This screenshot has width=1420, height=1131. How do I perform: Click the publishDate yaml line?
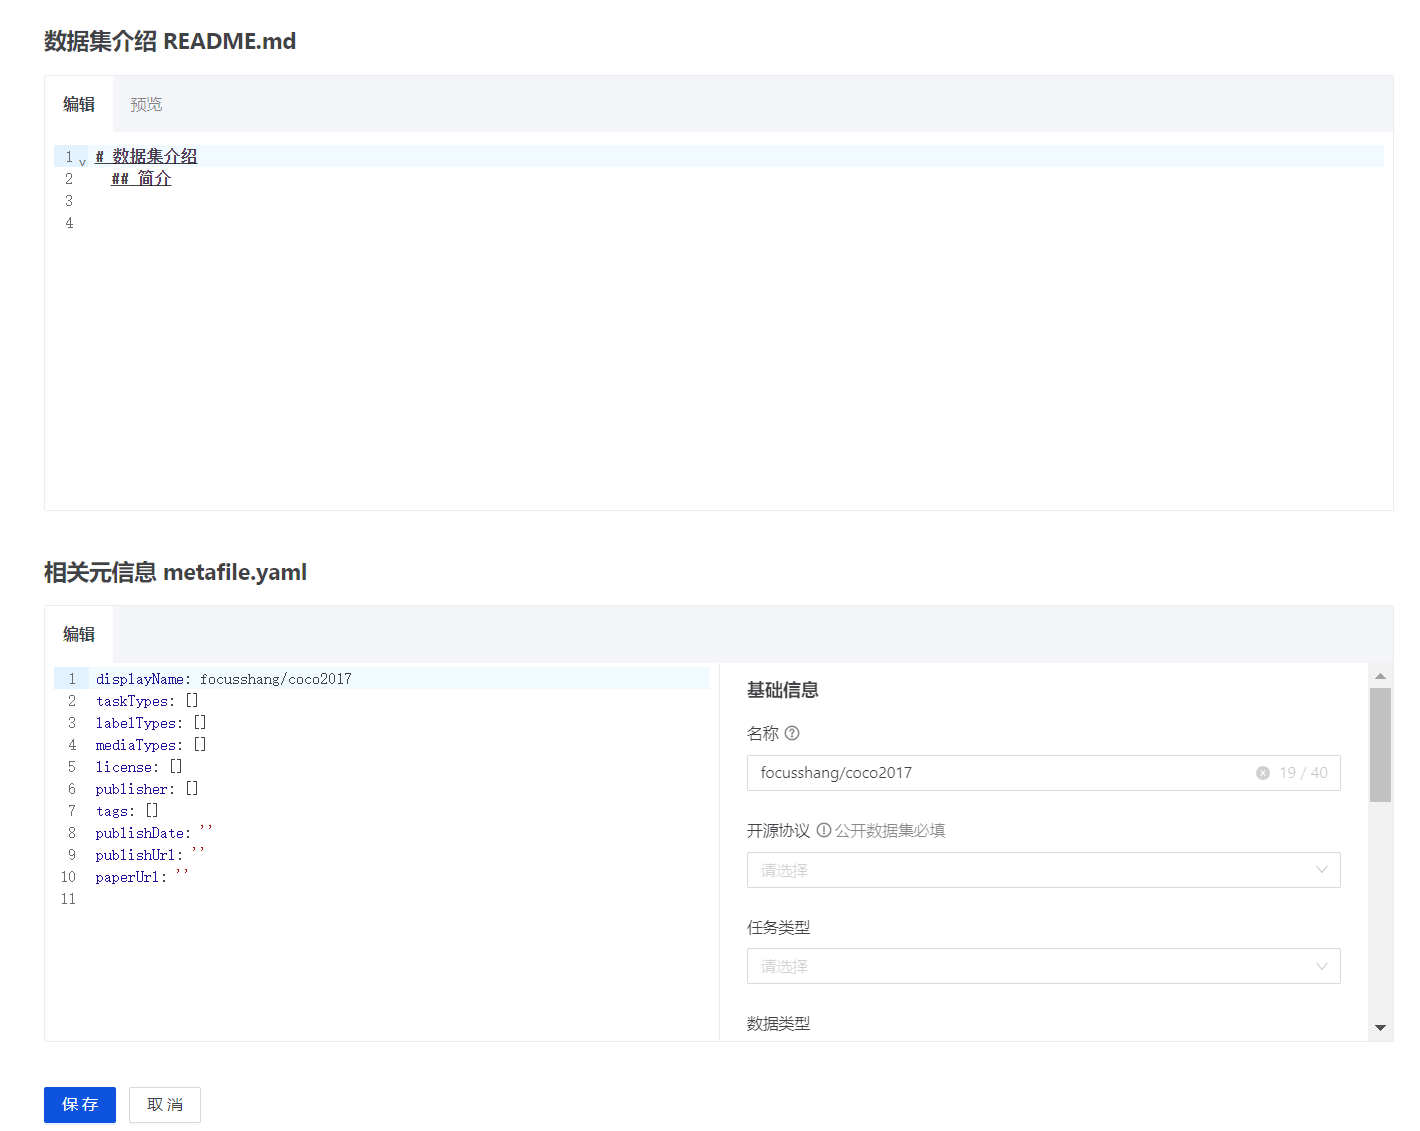point(154,833)
